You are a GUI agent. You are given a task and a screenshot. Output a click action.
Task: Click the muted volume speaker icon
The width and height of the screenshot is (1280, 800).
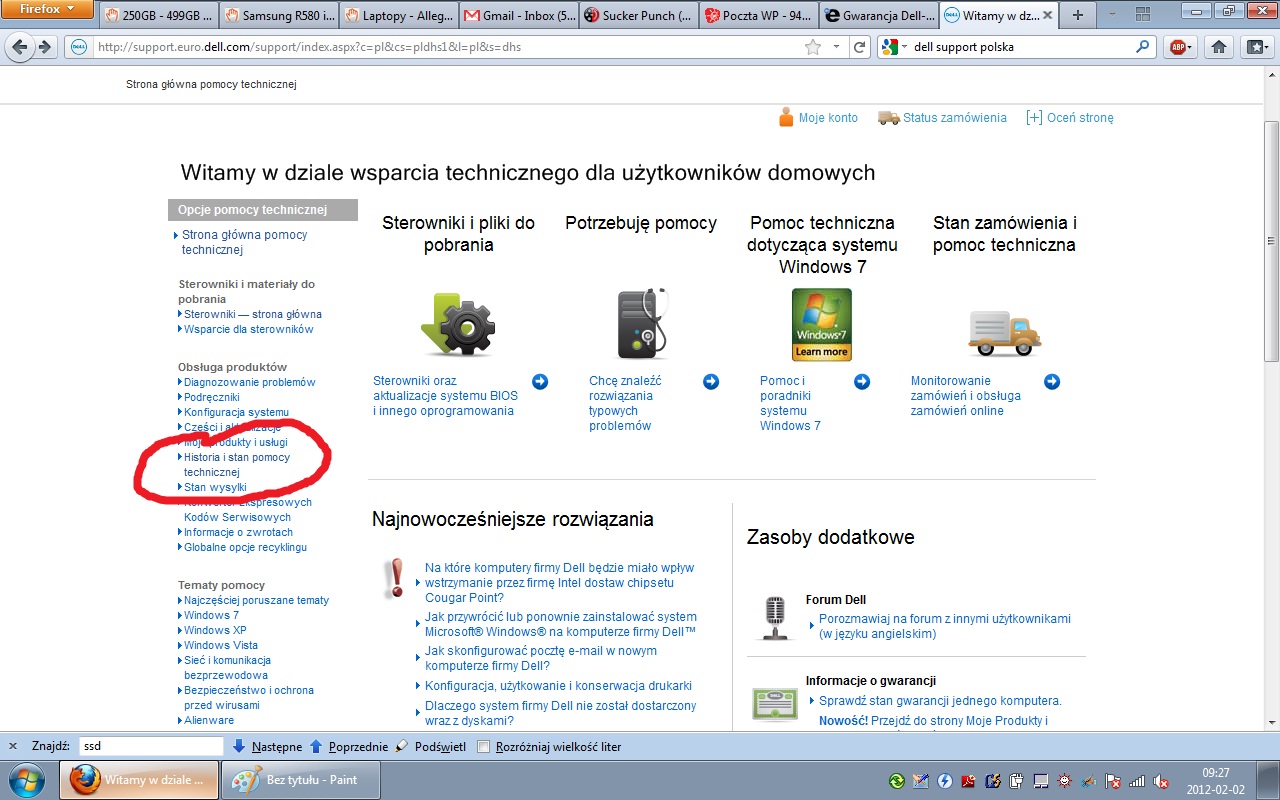(x=1160, y=781)
